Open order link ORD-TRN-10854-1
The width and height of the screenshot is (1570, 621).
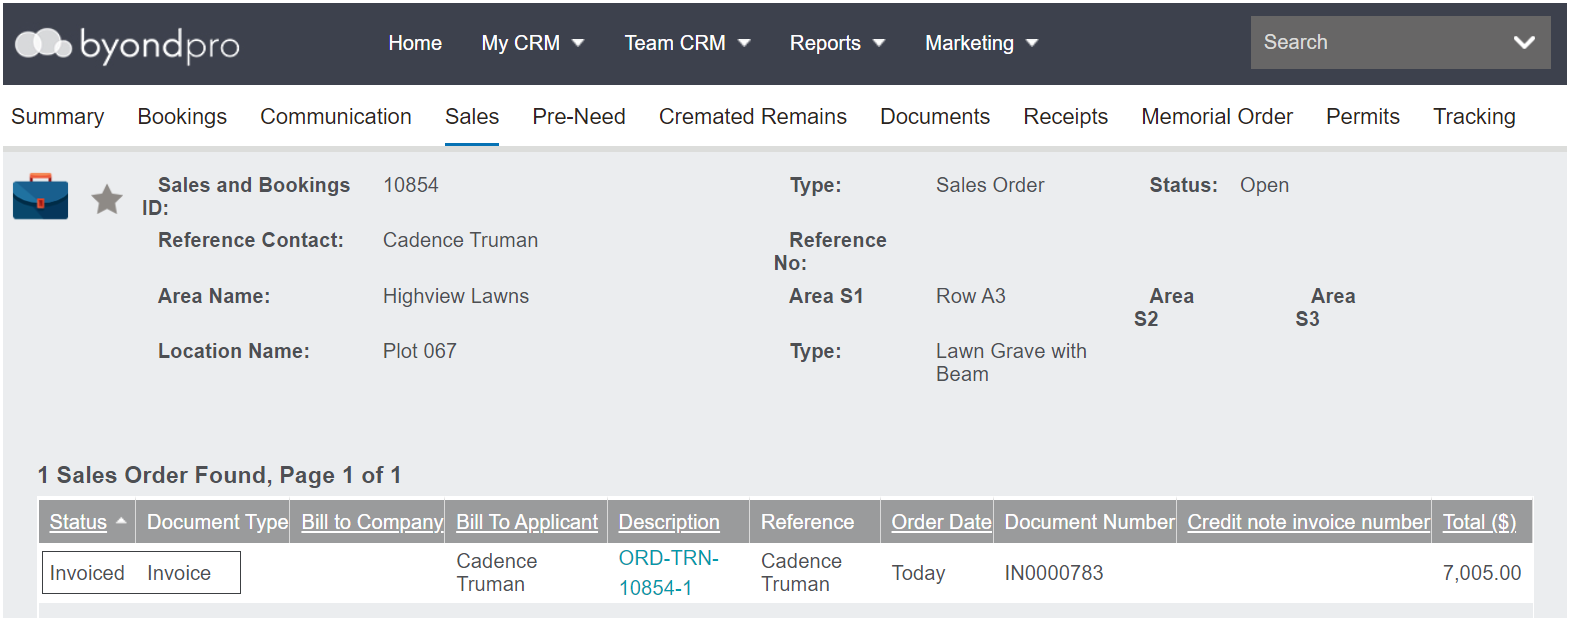click(668, 573)
